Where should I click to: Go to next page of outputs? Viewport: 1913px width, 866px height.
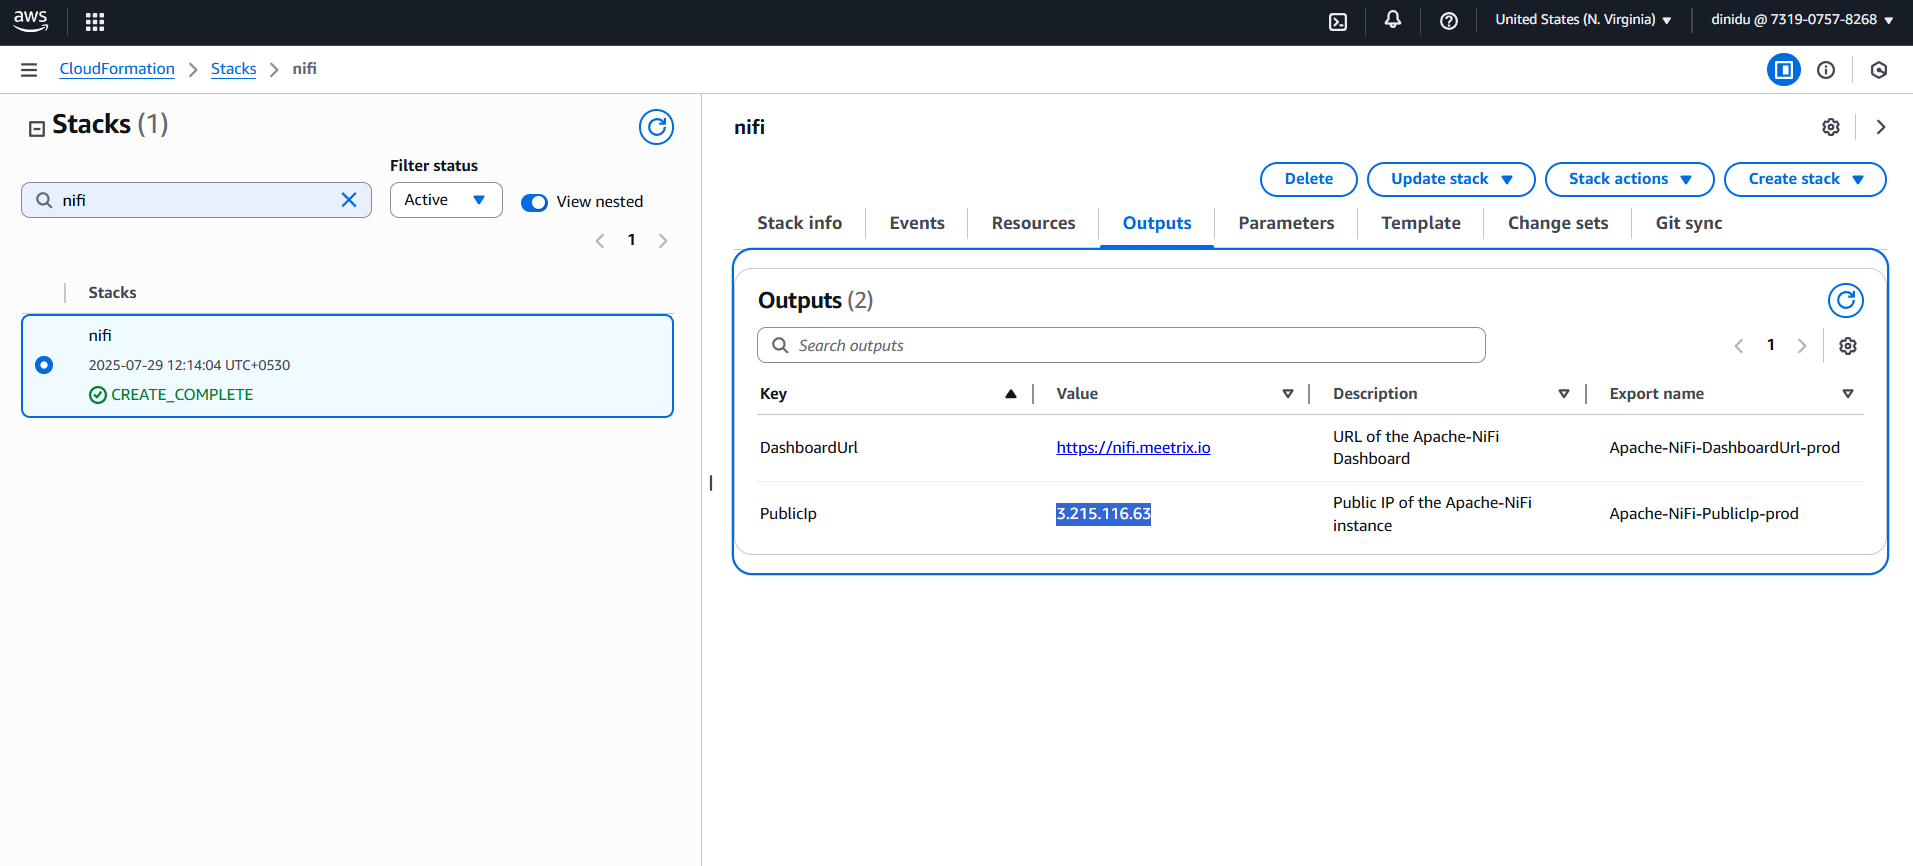click(1802, 346)
